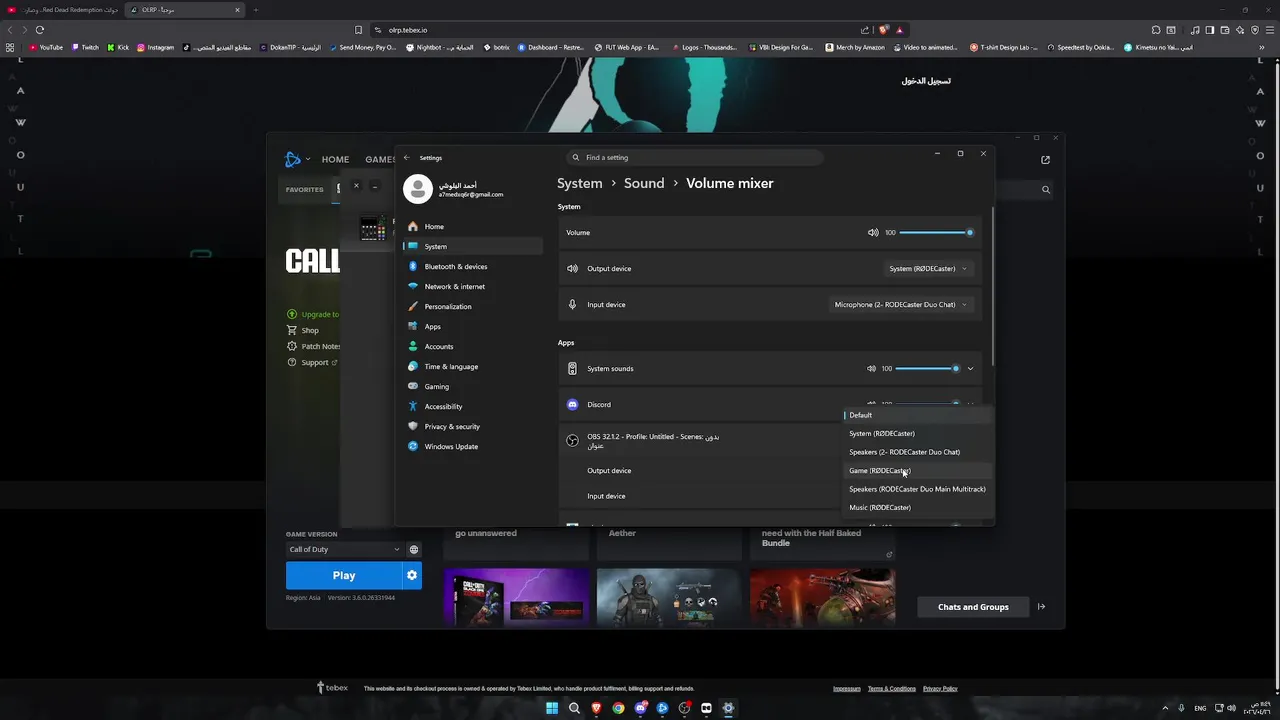Click the OBS app entry icon
The image size is (1280, 720).
tap(572, 440)
